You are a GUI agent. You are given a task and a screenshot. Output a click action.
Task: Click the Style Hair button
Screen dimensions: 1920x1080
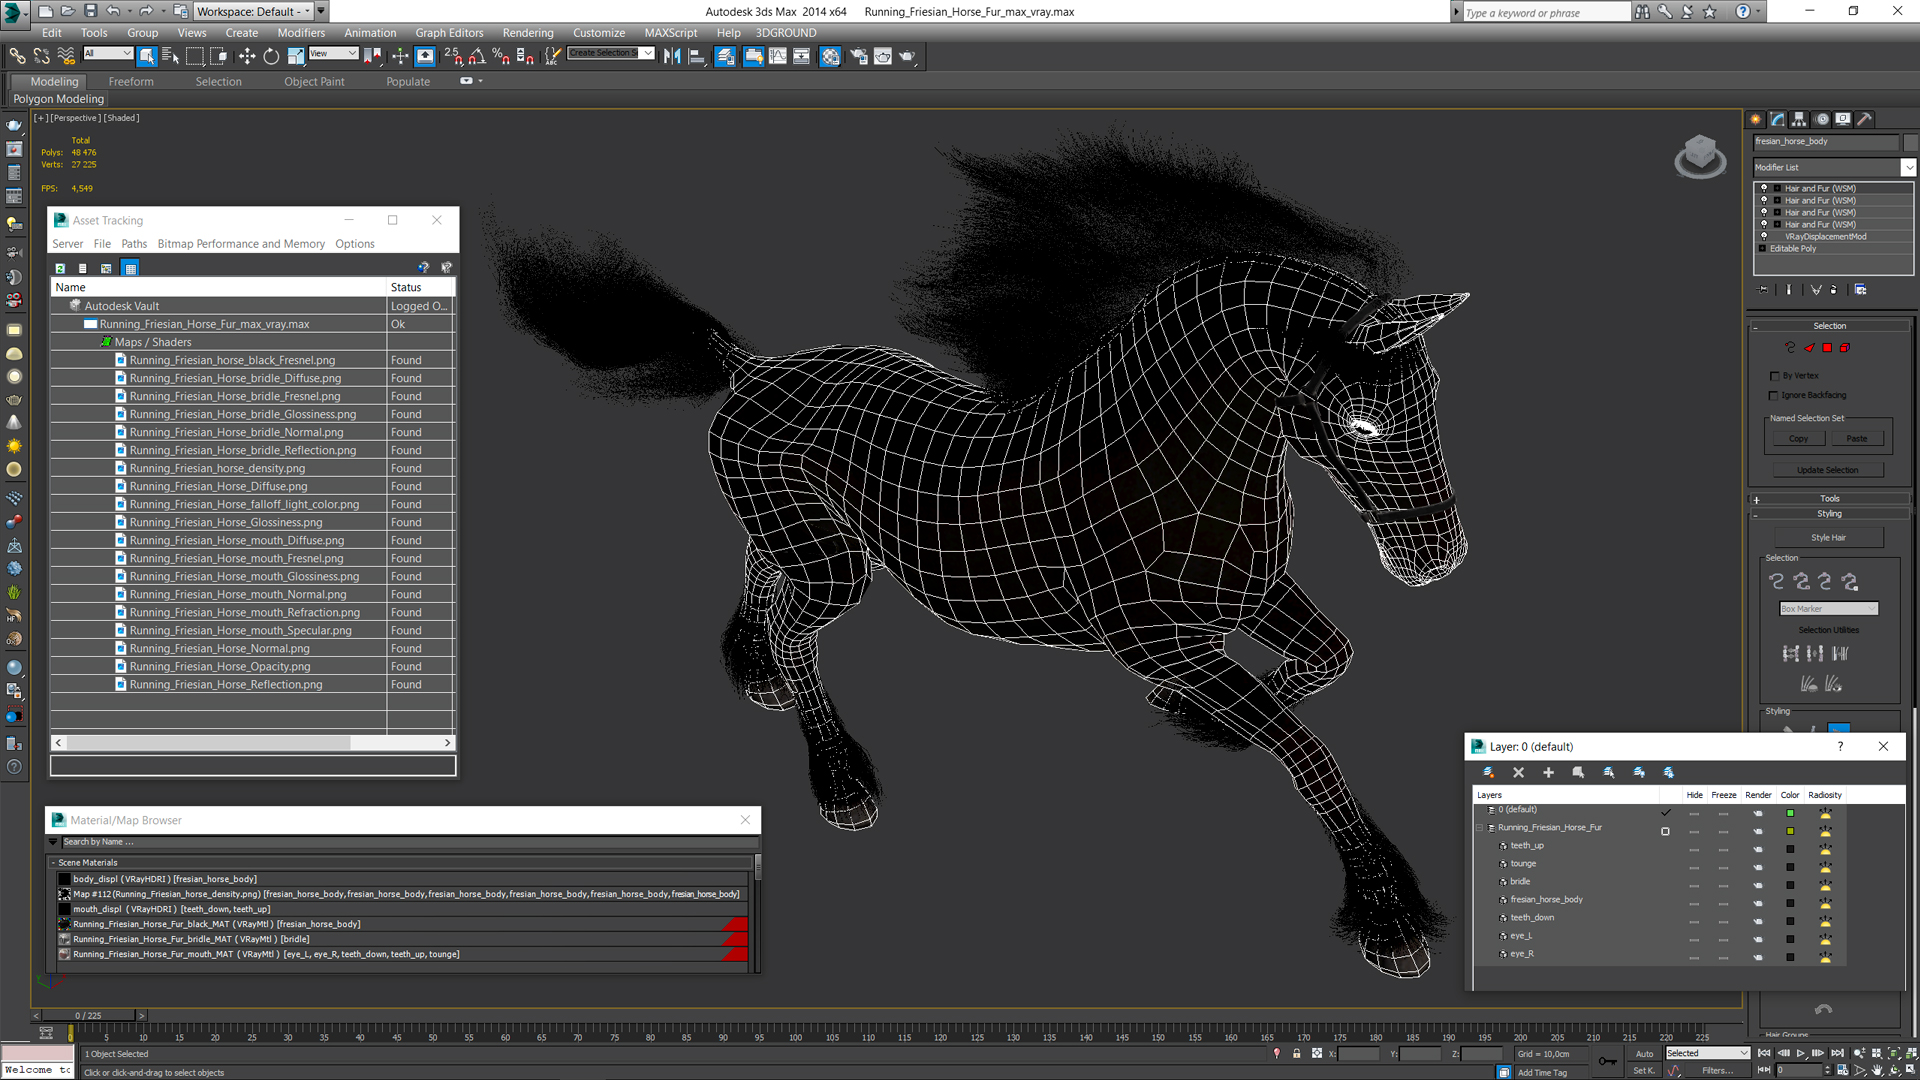1828,538
